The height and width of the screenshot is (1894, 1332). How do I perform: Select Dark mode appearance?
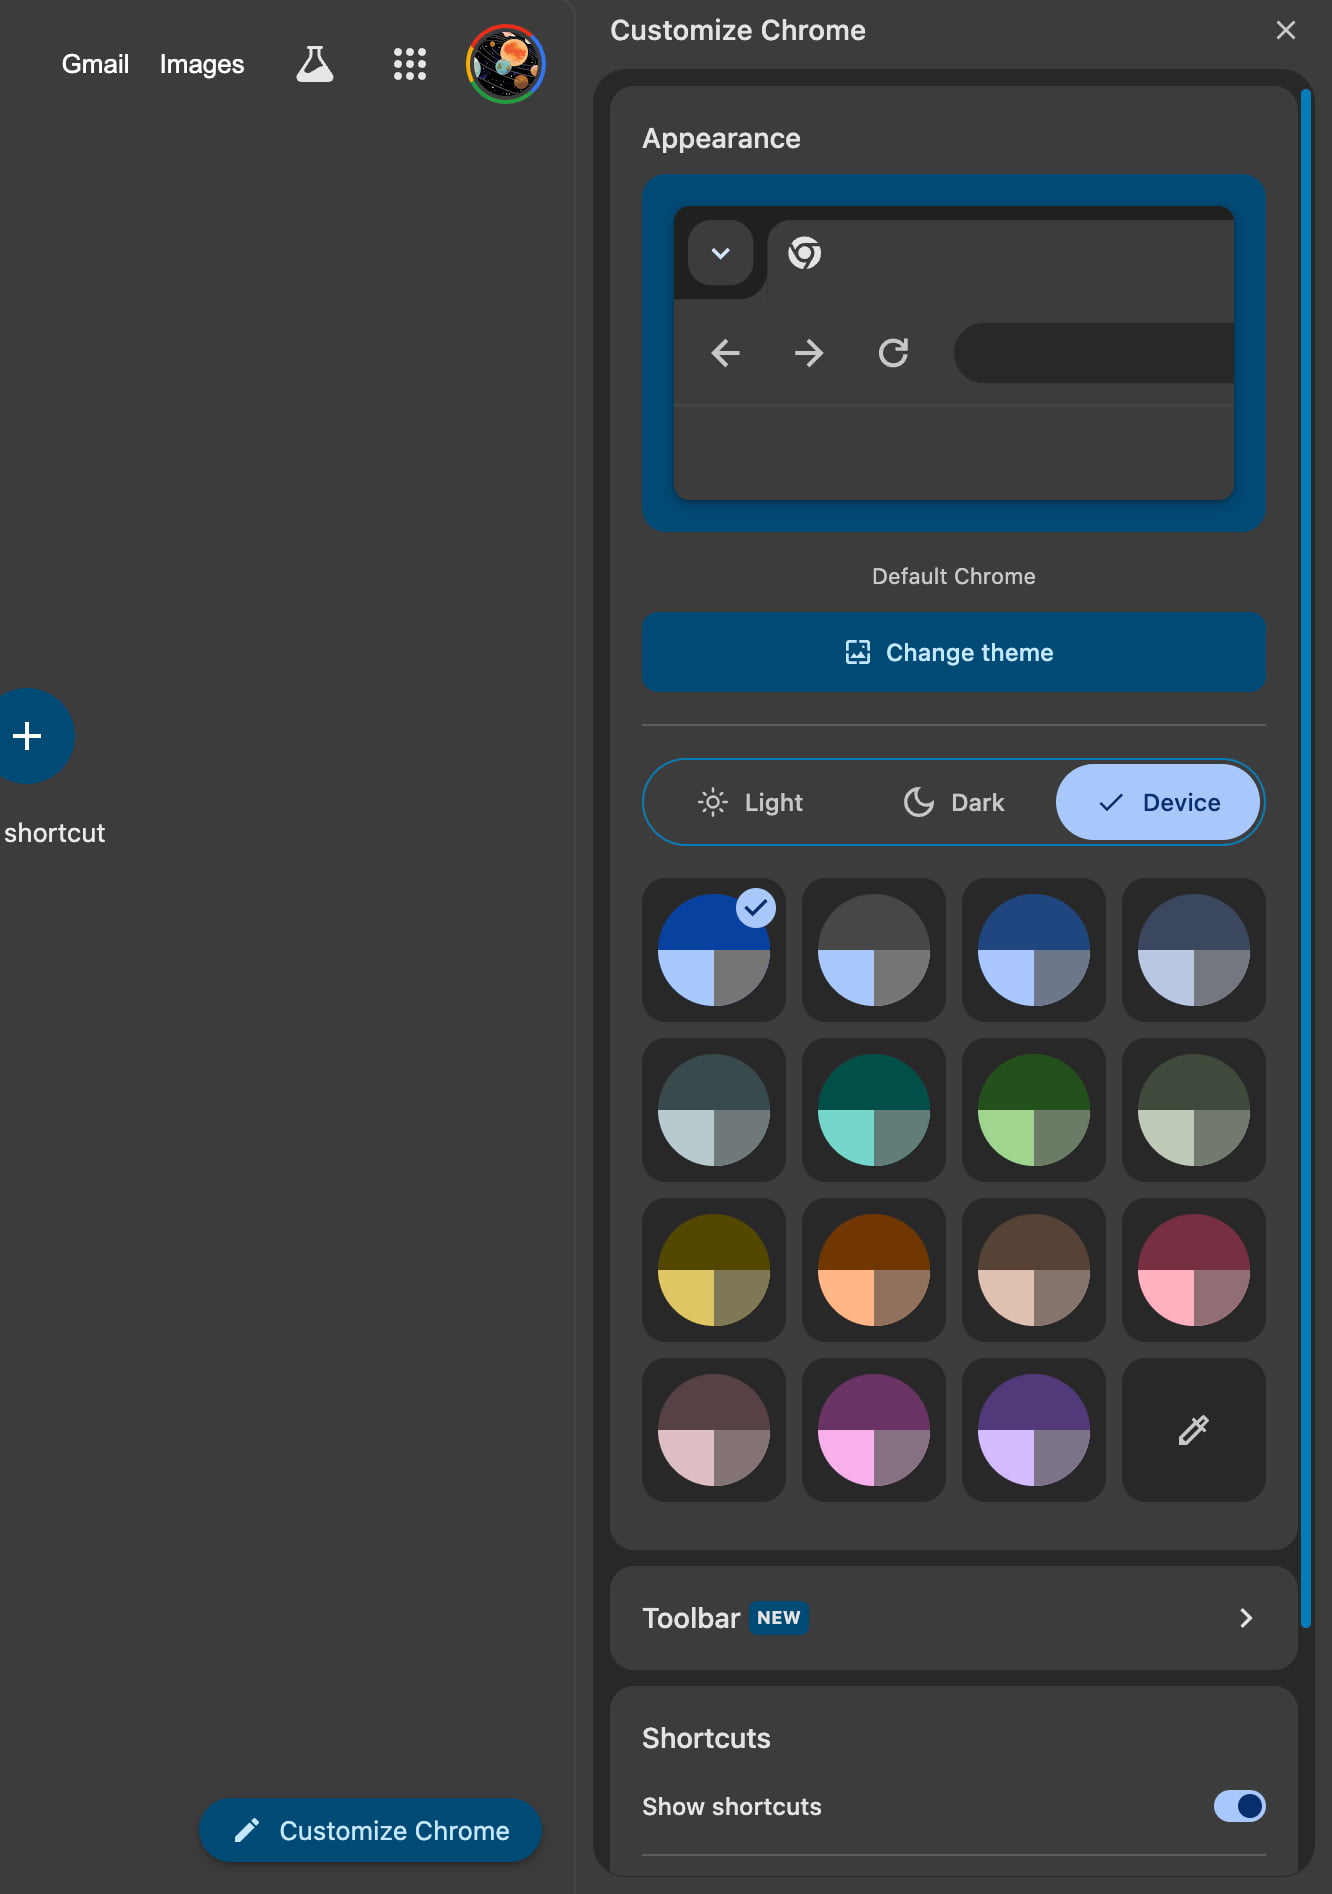click(953, 802)
